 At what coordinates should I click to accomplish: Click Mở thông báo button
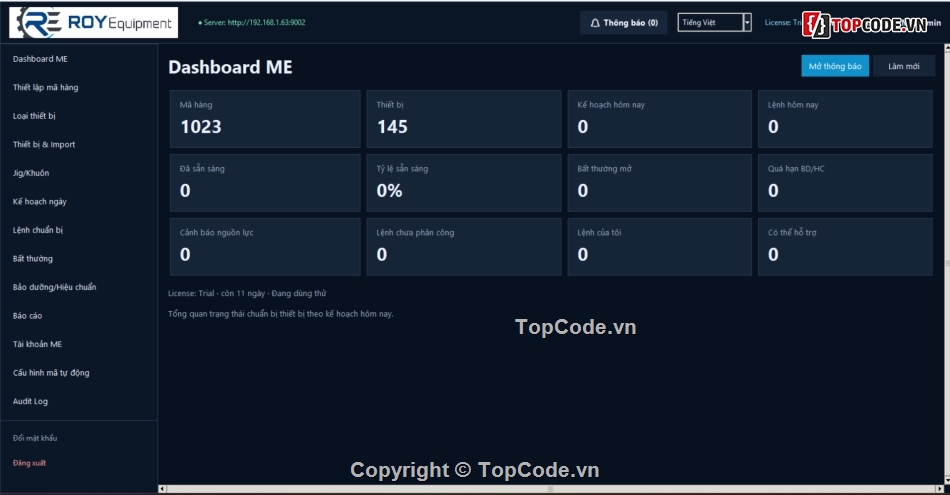click(x=835, y=66)
